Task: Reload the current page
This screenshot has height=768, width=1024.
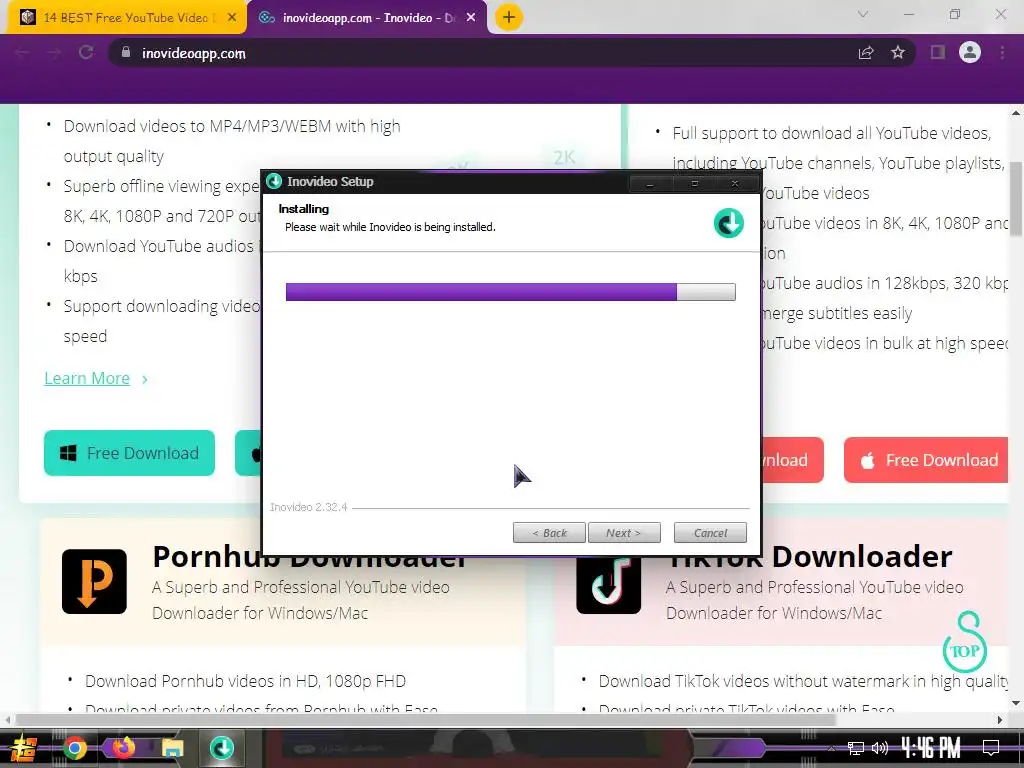Action: (86, 53)
